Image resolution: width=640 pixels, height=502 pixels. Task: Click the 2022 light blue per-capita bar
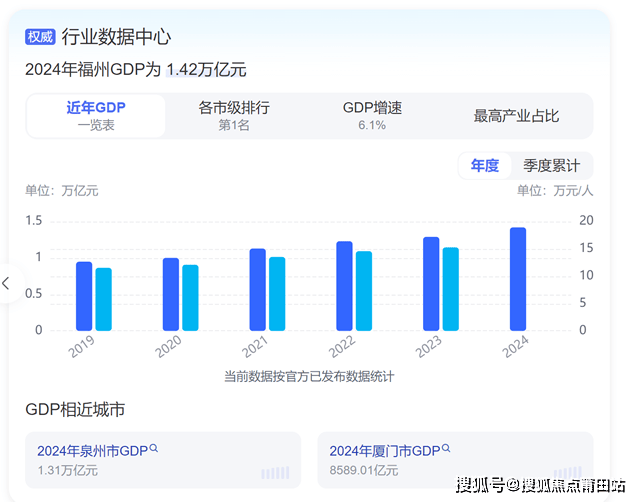pyautogui.click(x=364, y=291)
